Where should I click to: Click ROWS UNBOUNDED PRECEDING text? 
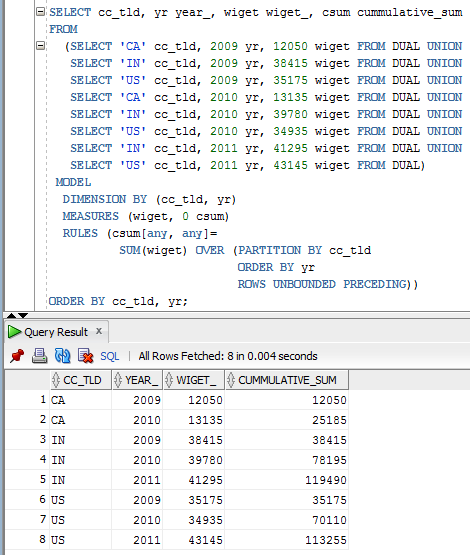[x=322, y=284]
